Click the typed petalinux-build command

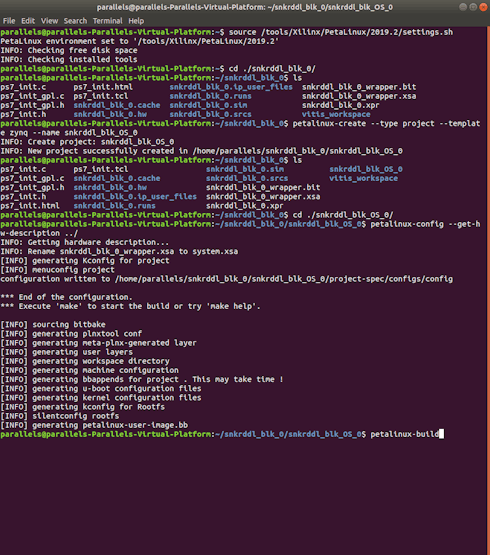(405, 434)
